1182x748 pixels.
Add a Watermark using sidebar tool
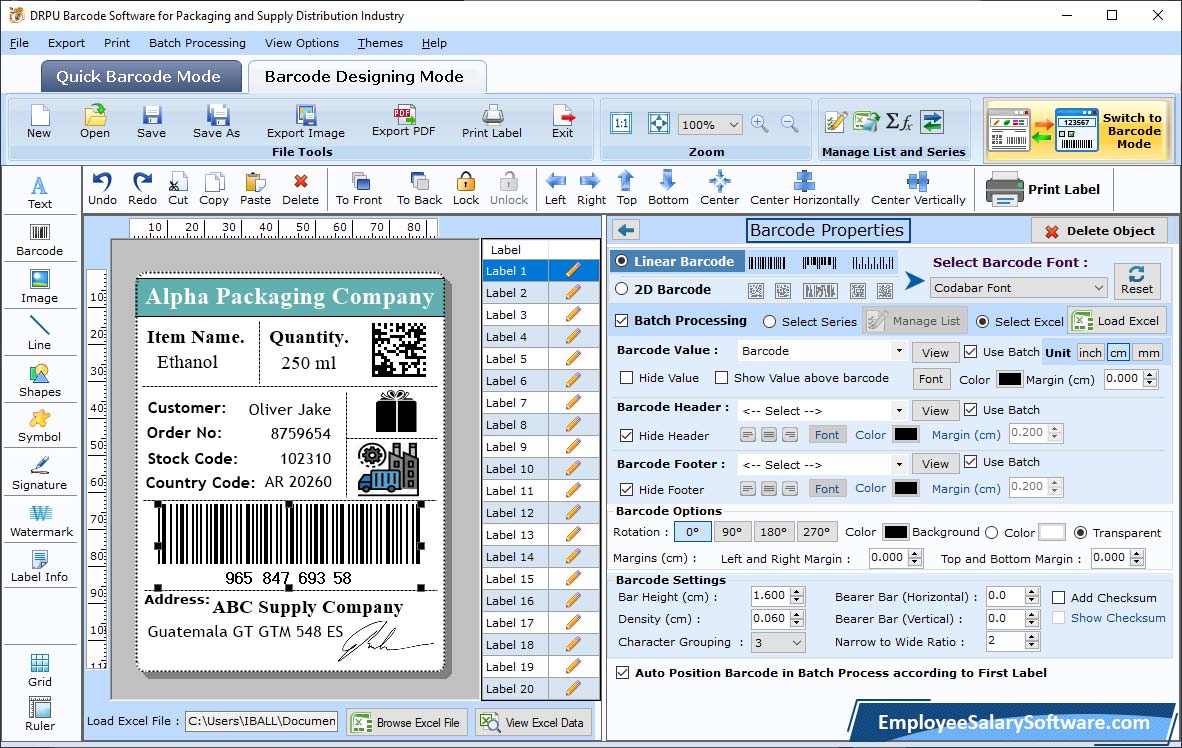(41, 520)
